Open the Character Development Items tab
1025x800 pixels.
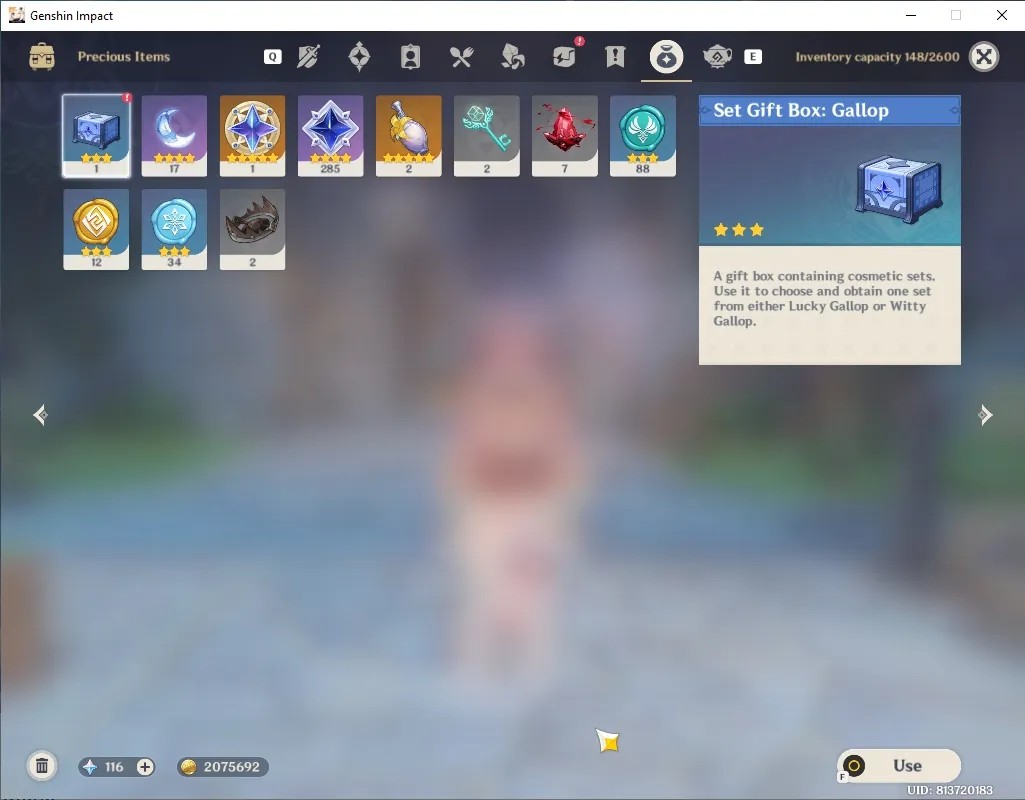(x=411, y=57)
